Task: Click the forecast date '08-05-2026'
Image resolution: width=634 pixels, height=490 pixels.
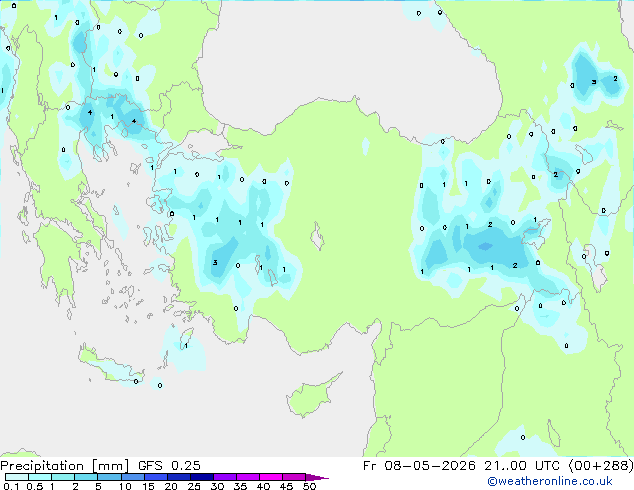Action: tap(430, 466)
